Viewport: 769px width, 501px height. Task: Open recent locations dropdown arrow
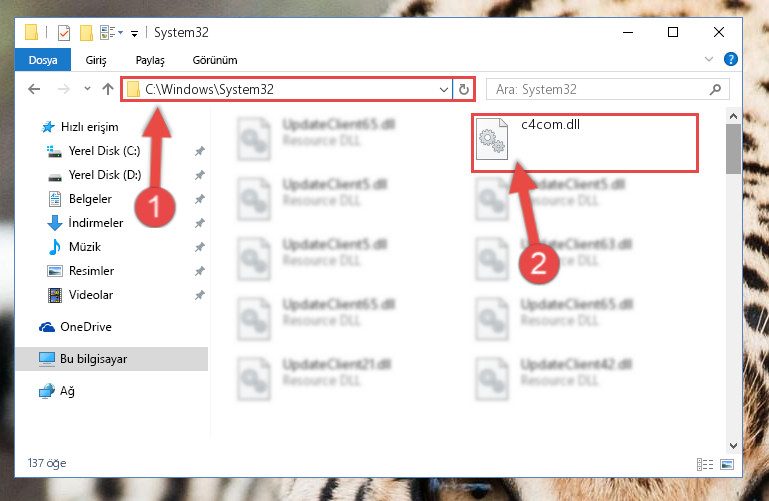point(87,89)
